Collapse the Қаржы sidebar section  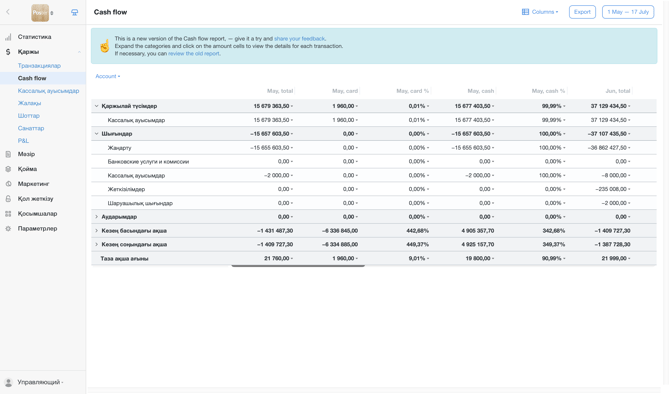(79, 52)
